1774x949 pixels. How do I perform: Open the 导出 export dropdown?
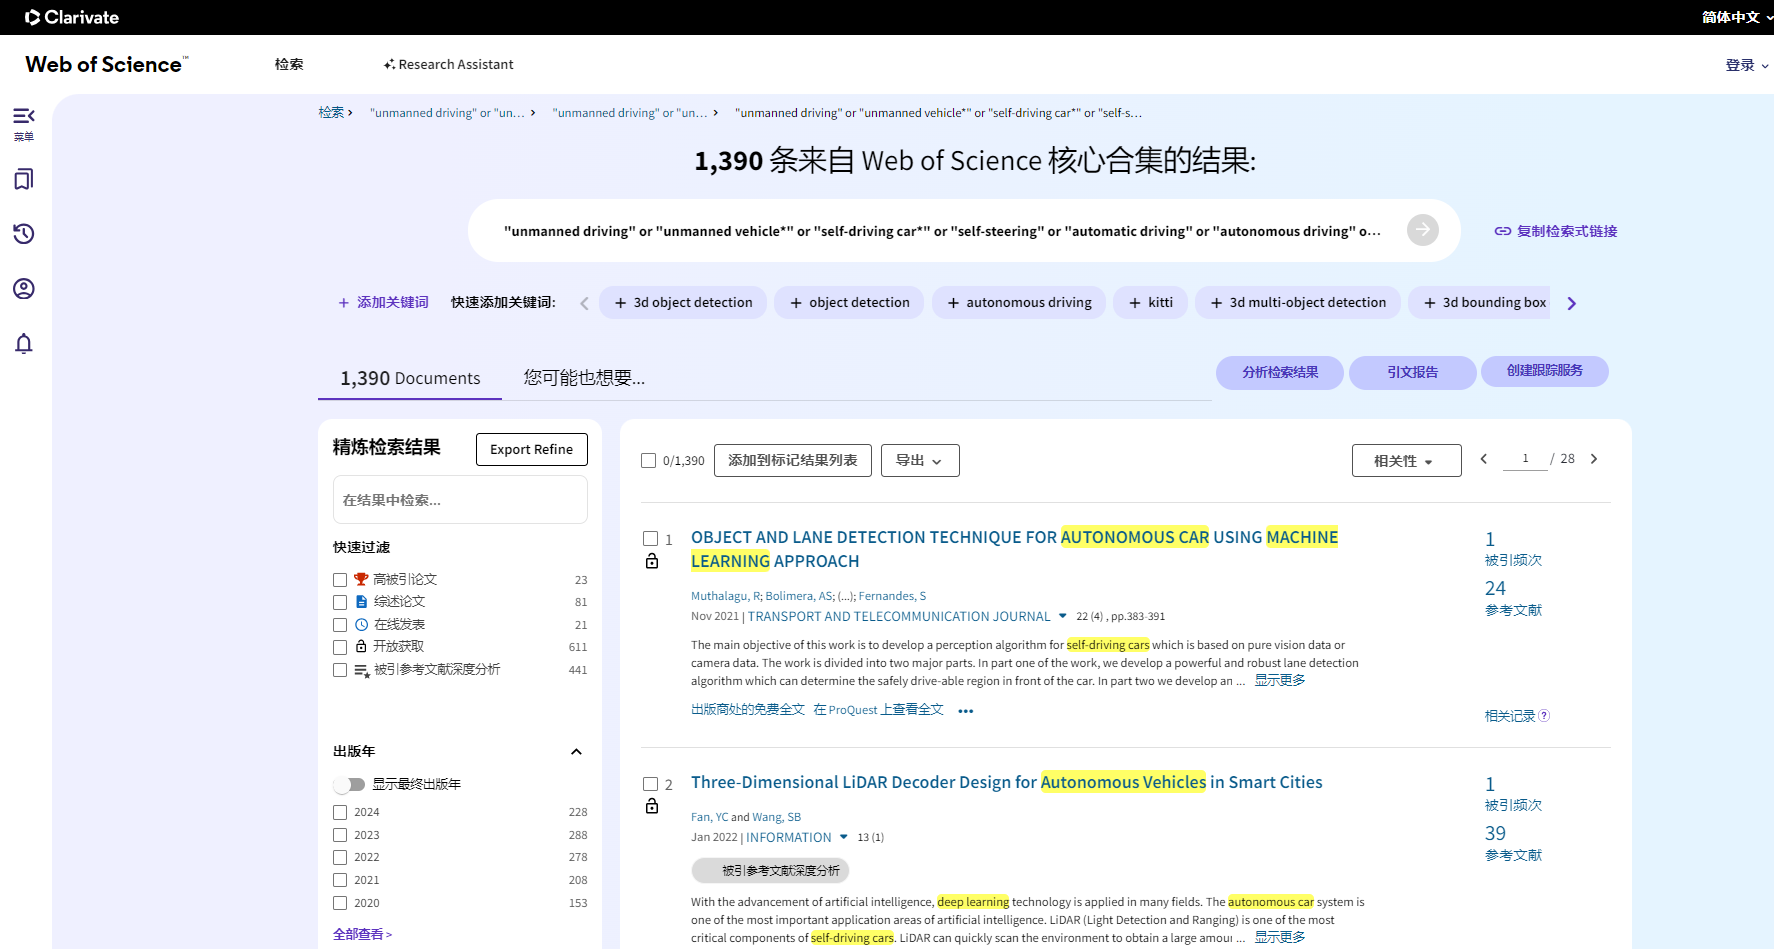click(920, 460)
